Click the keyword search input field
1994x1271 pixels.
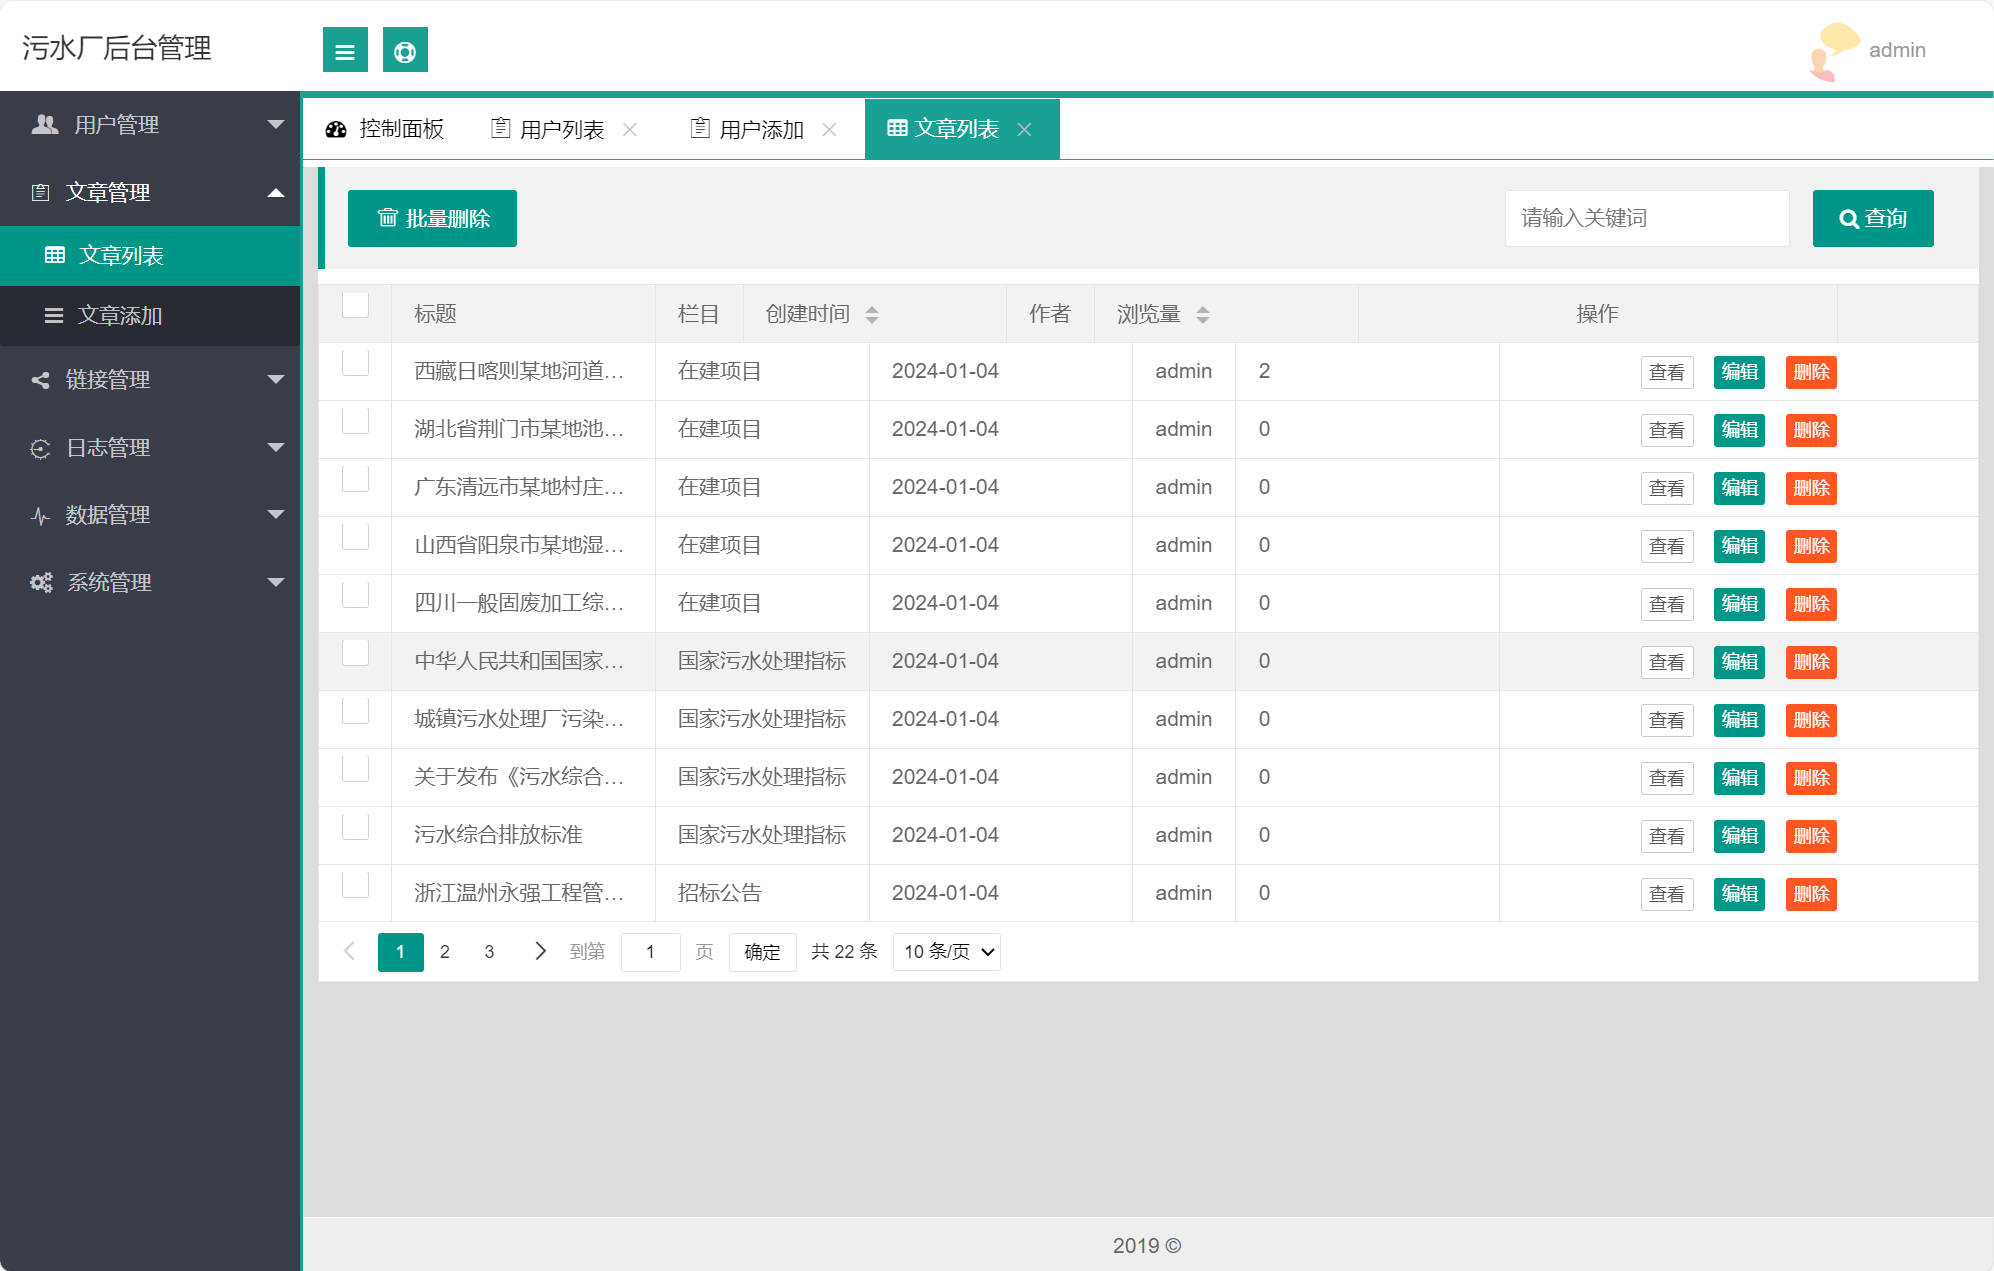(1646, 218)
